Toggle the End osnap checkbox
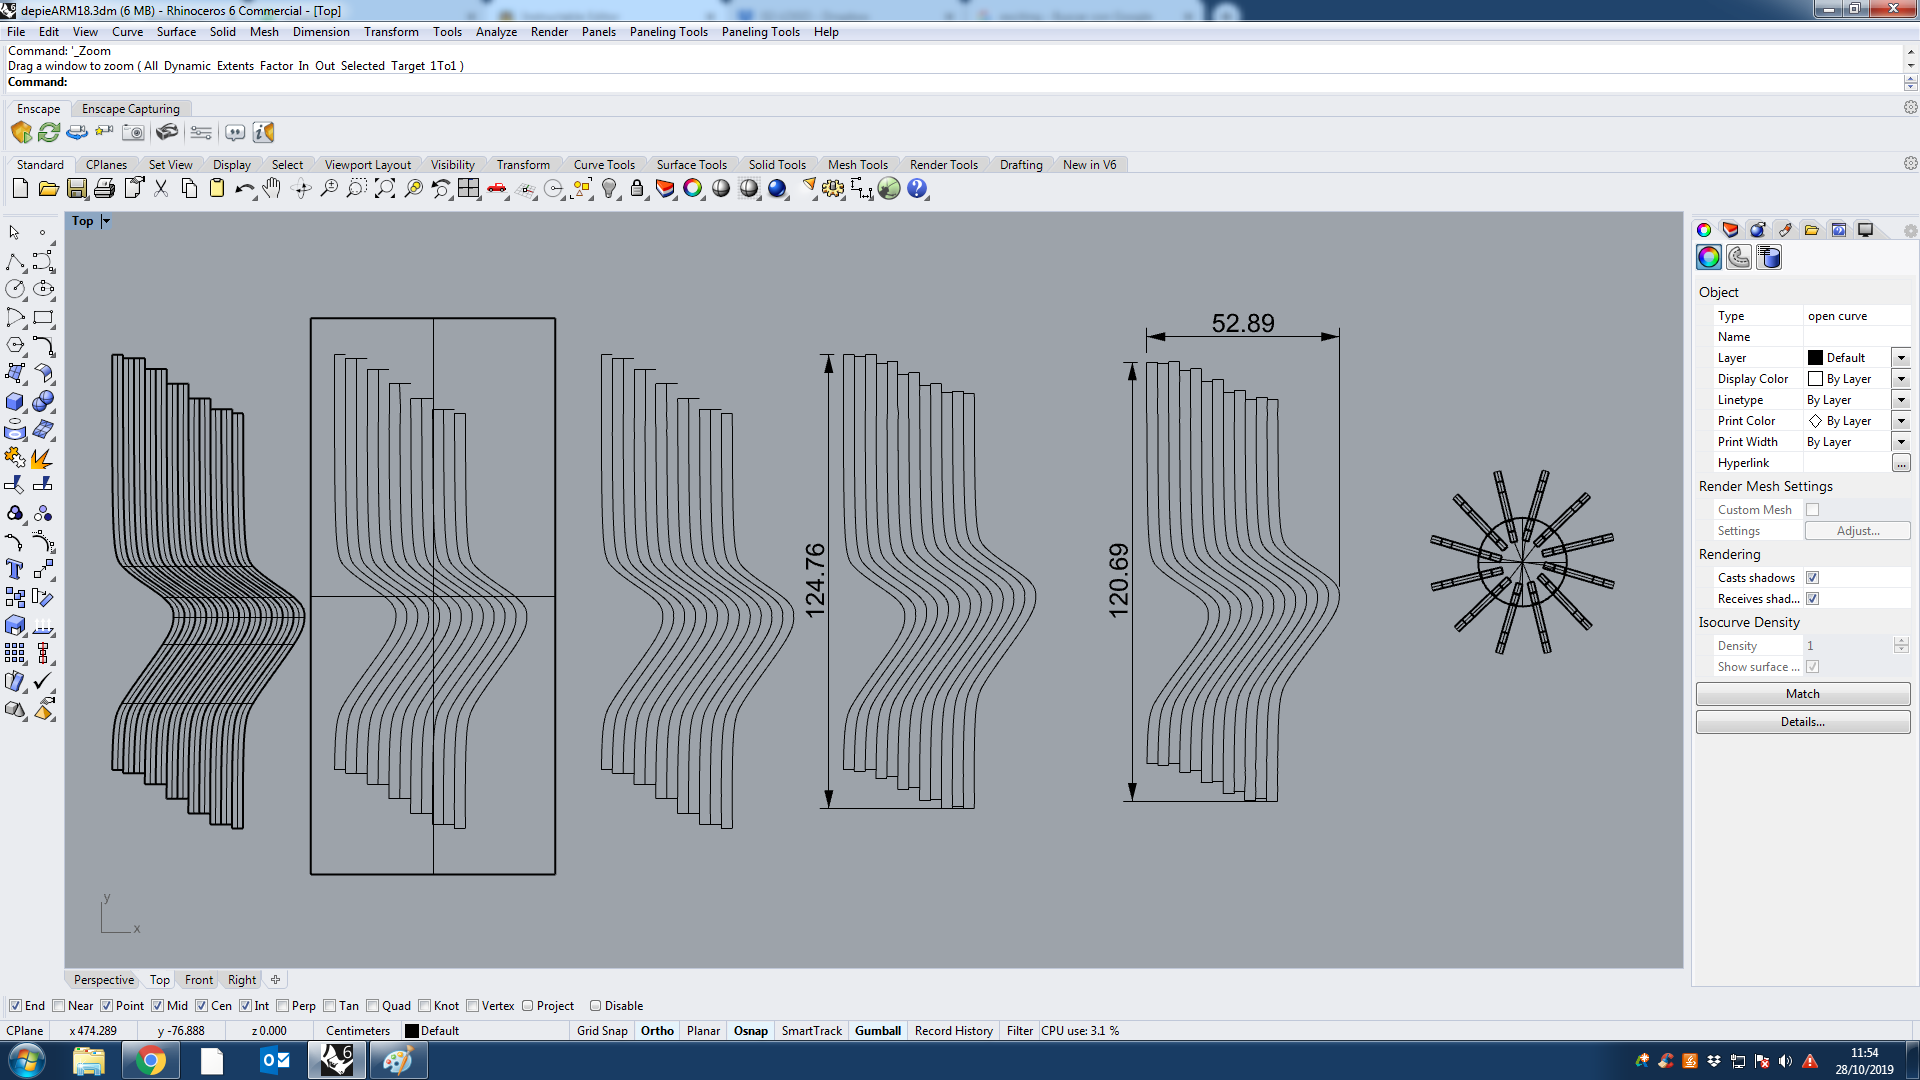The image size is (1920, 1080). pyautogui.click(x=16, y=1005)
